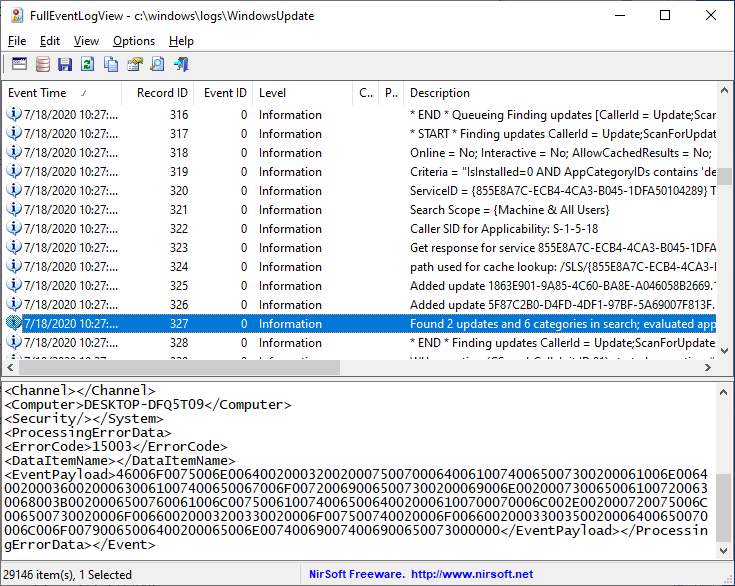Click horizontal scrollbar right arrow
The width and height of the screenshot is (735, 586).
pos(708,368)
